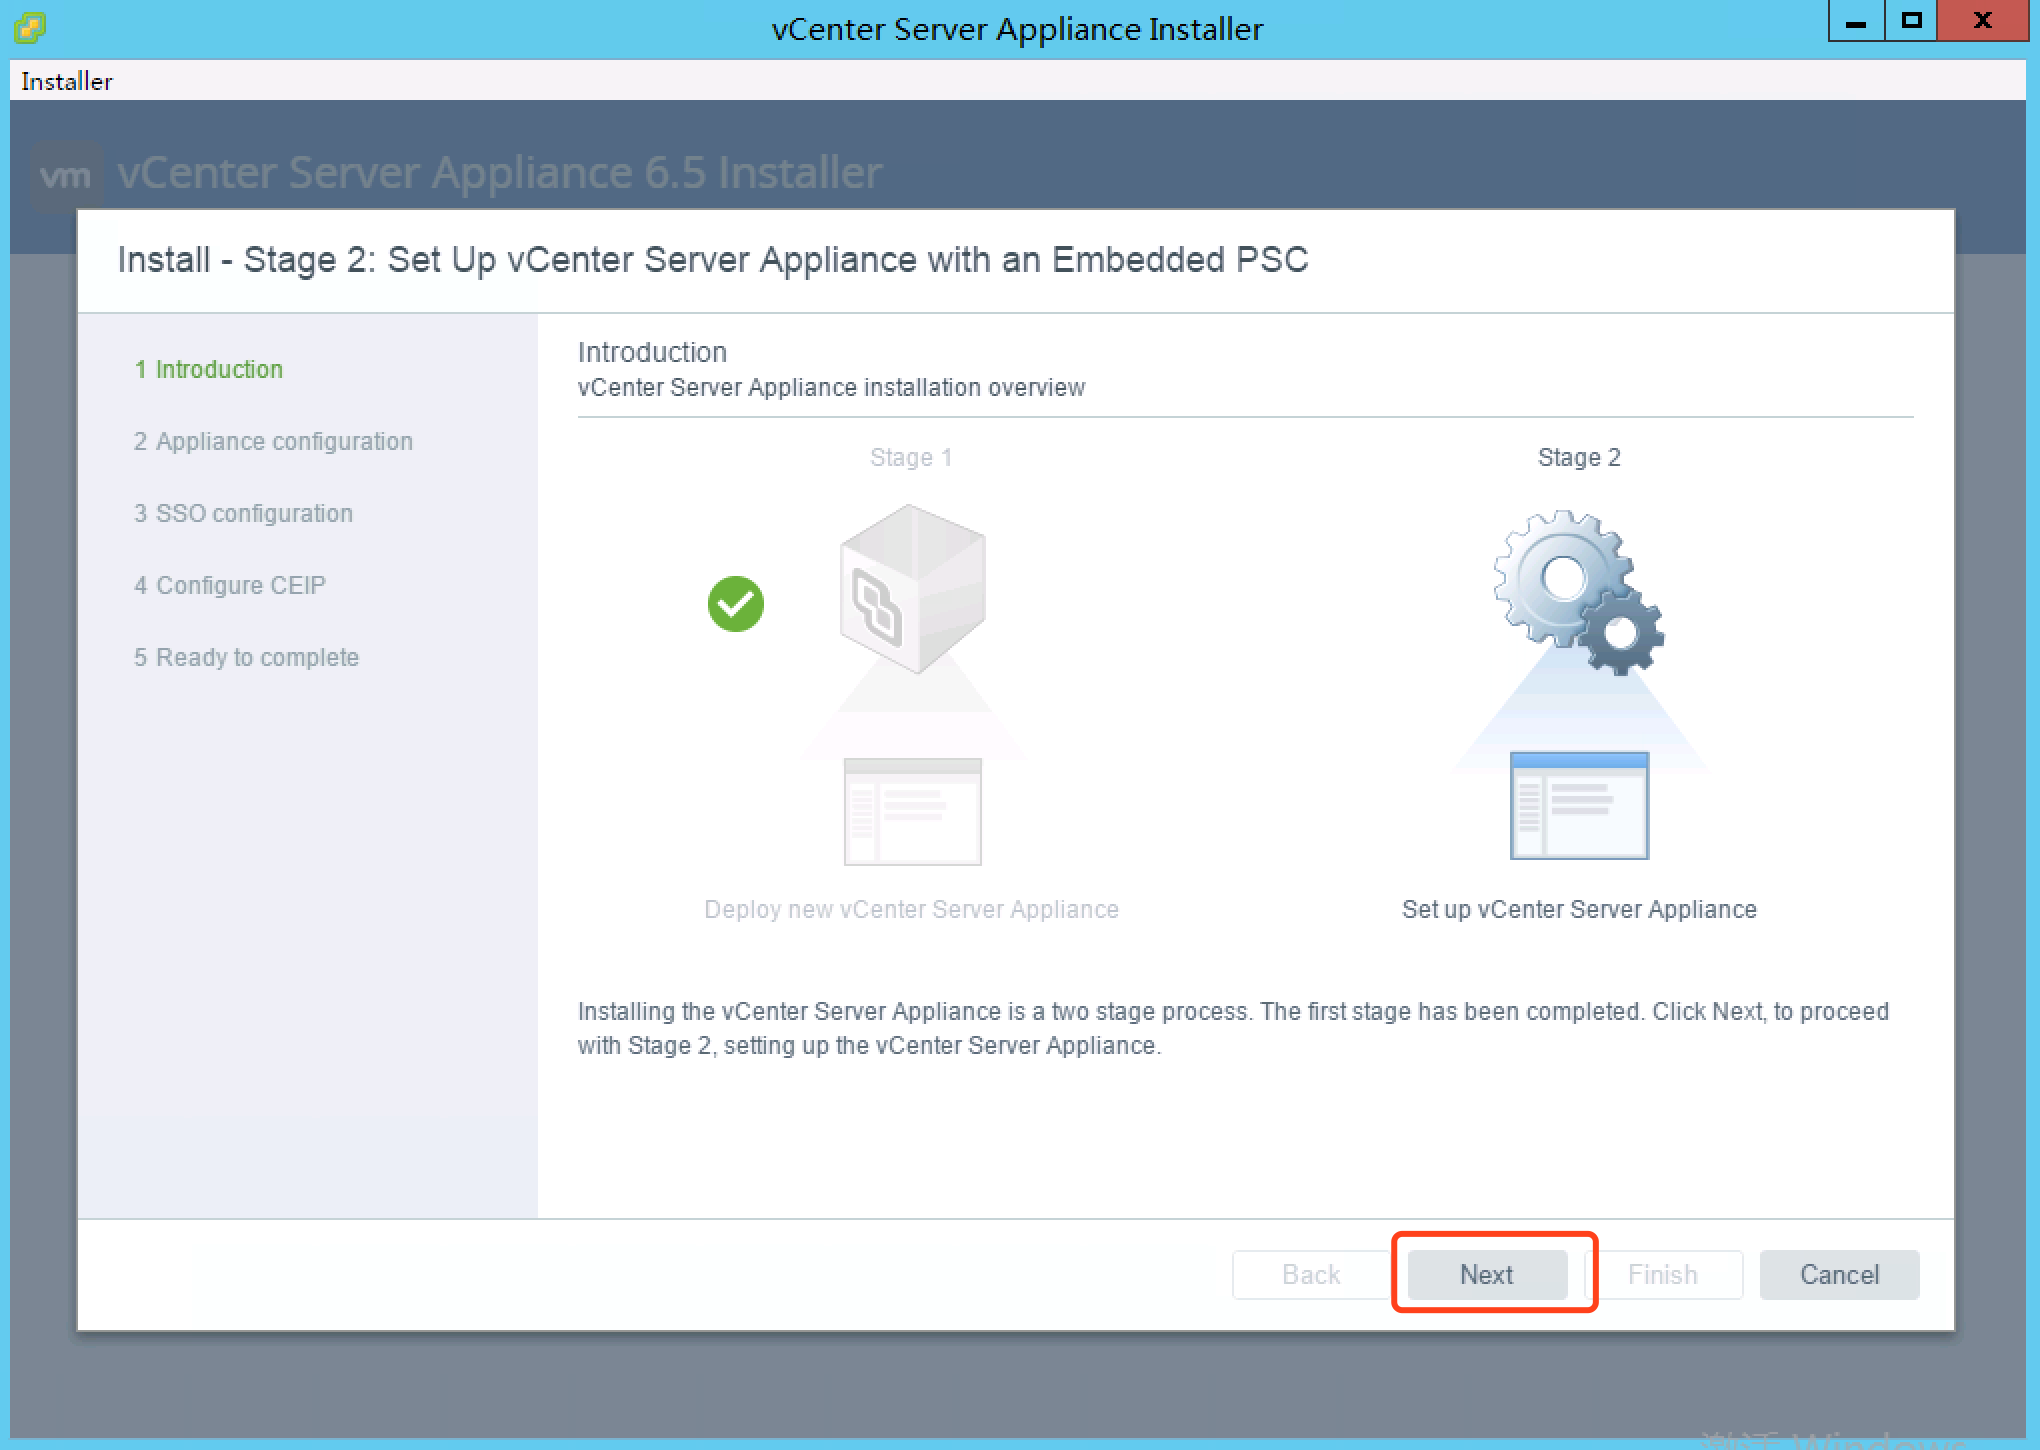
Task: Click the two stage process description paragraph
Action: coord(1233,1028)
